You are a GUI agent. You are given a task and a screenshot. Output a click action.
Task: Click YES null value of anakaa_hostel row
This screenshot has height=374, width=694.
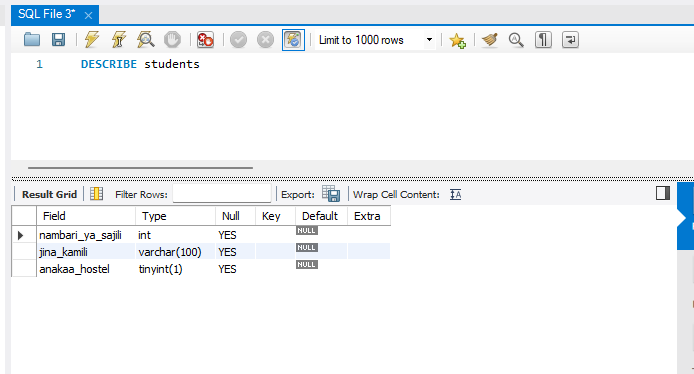[227, 269]
